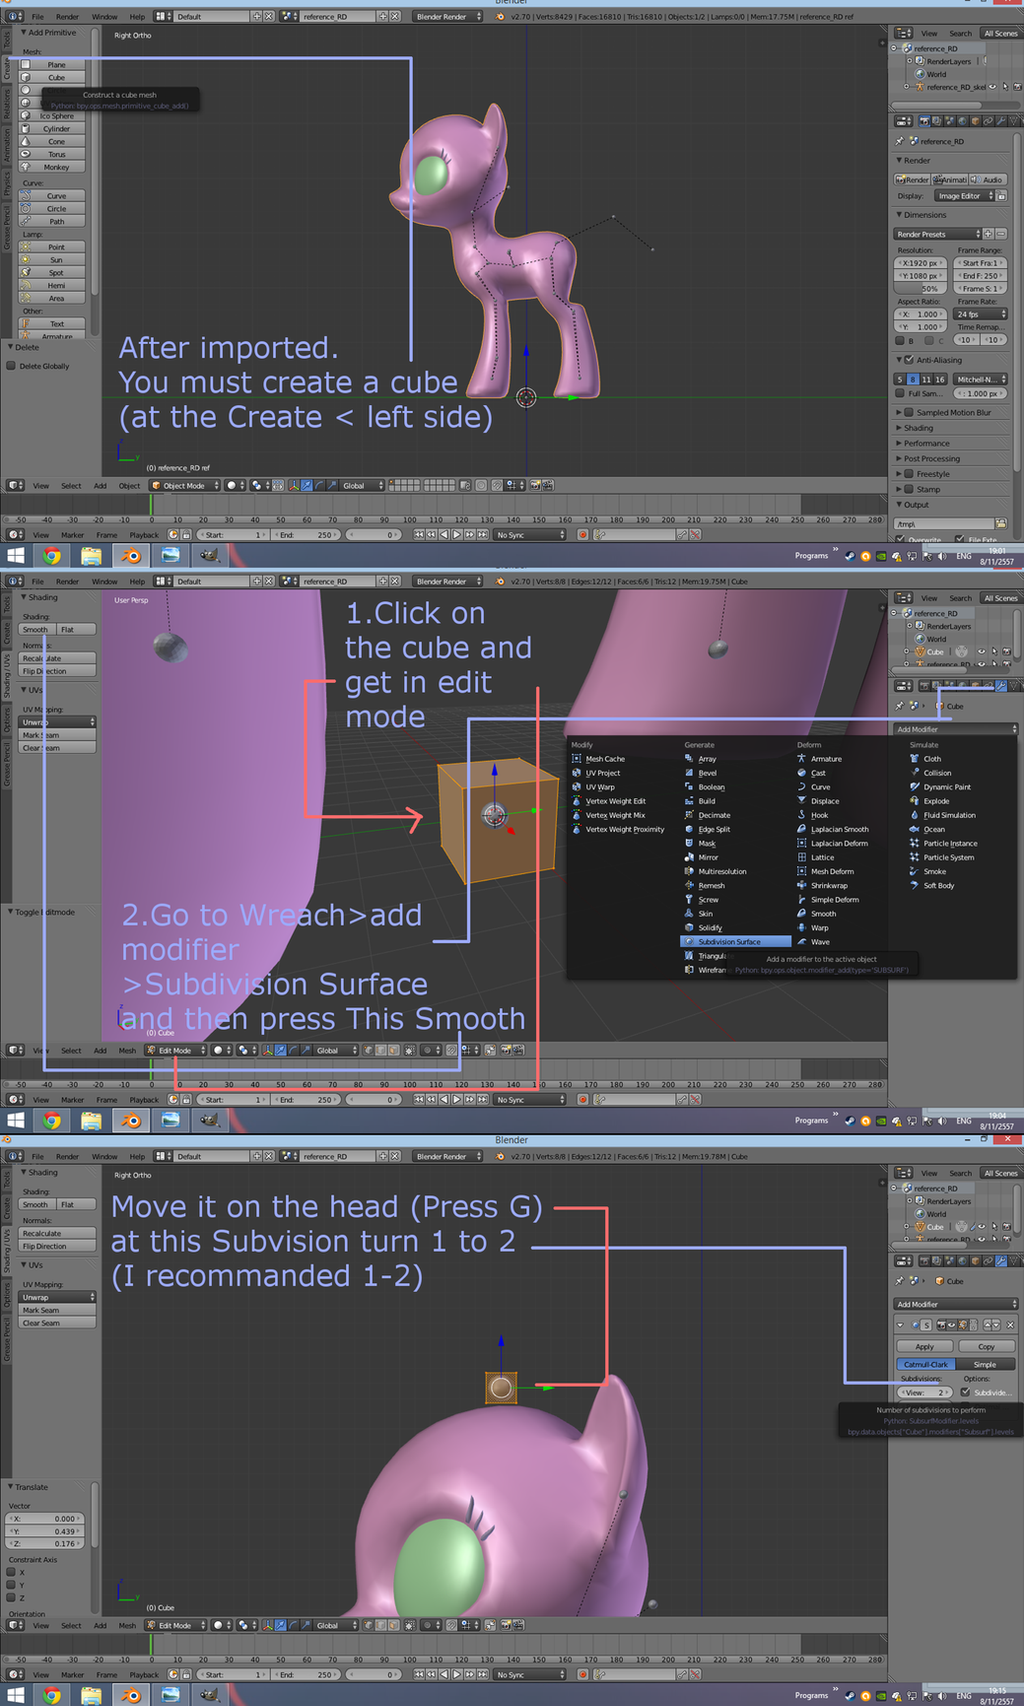Click the Apply modifier button
The width and height of the screenshot is (1024, 1706).
tap(925, 1347)
